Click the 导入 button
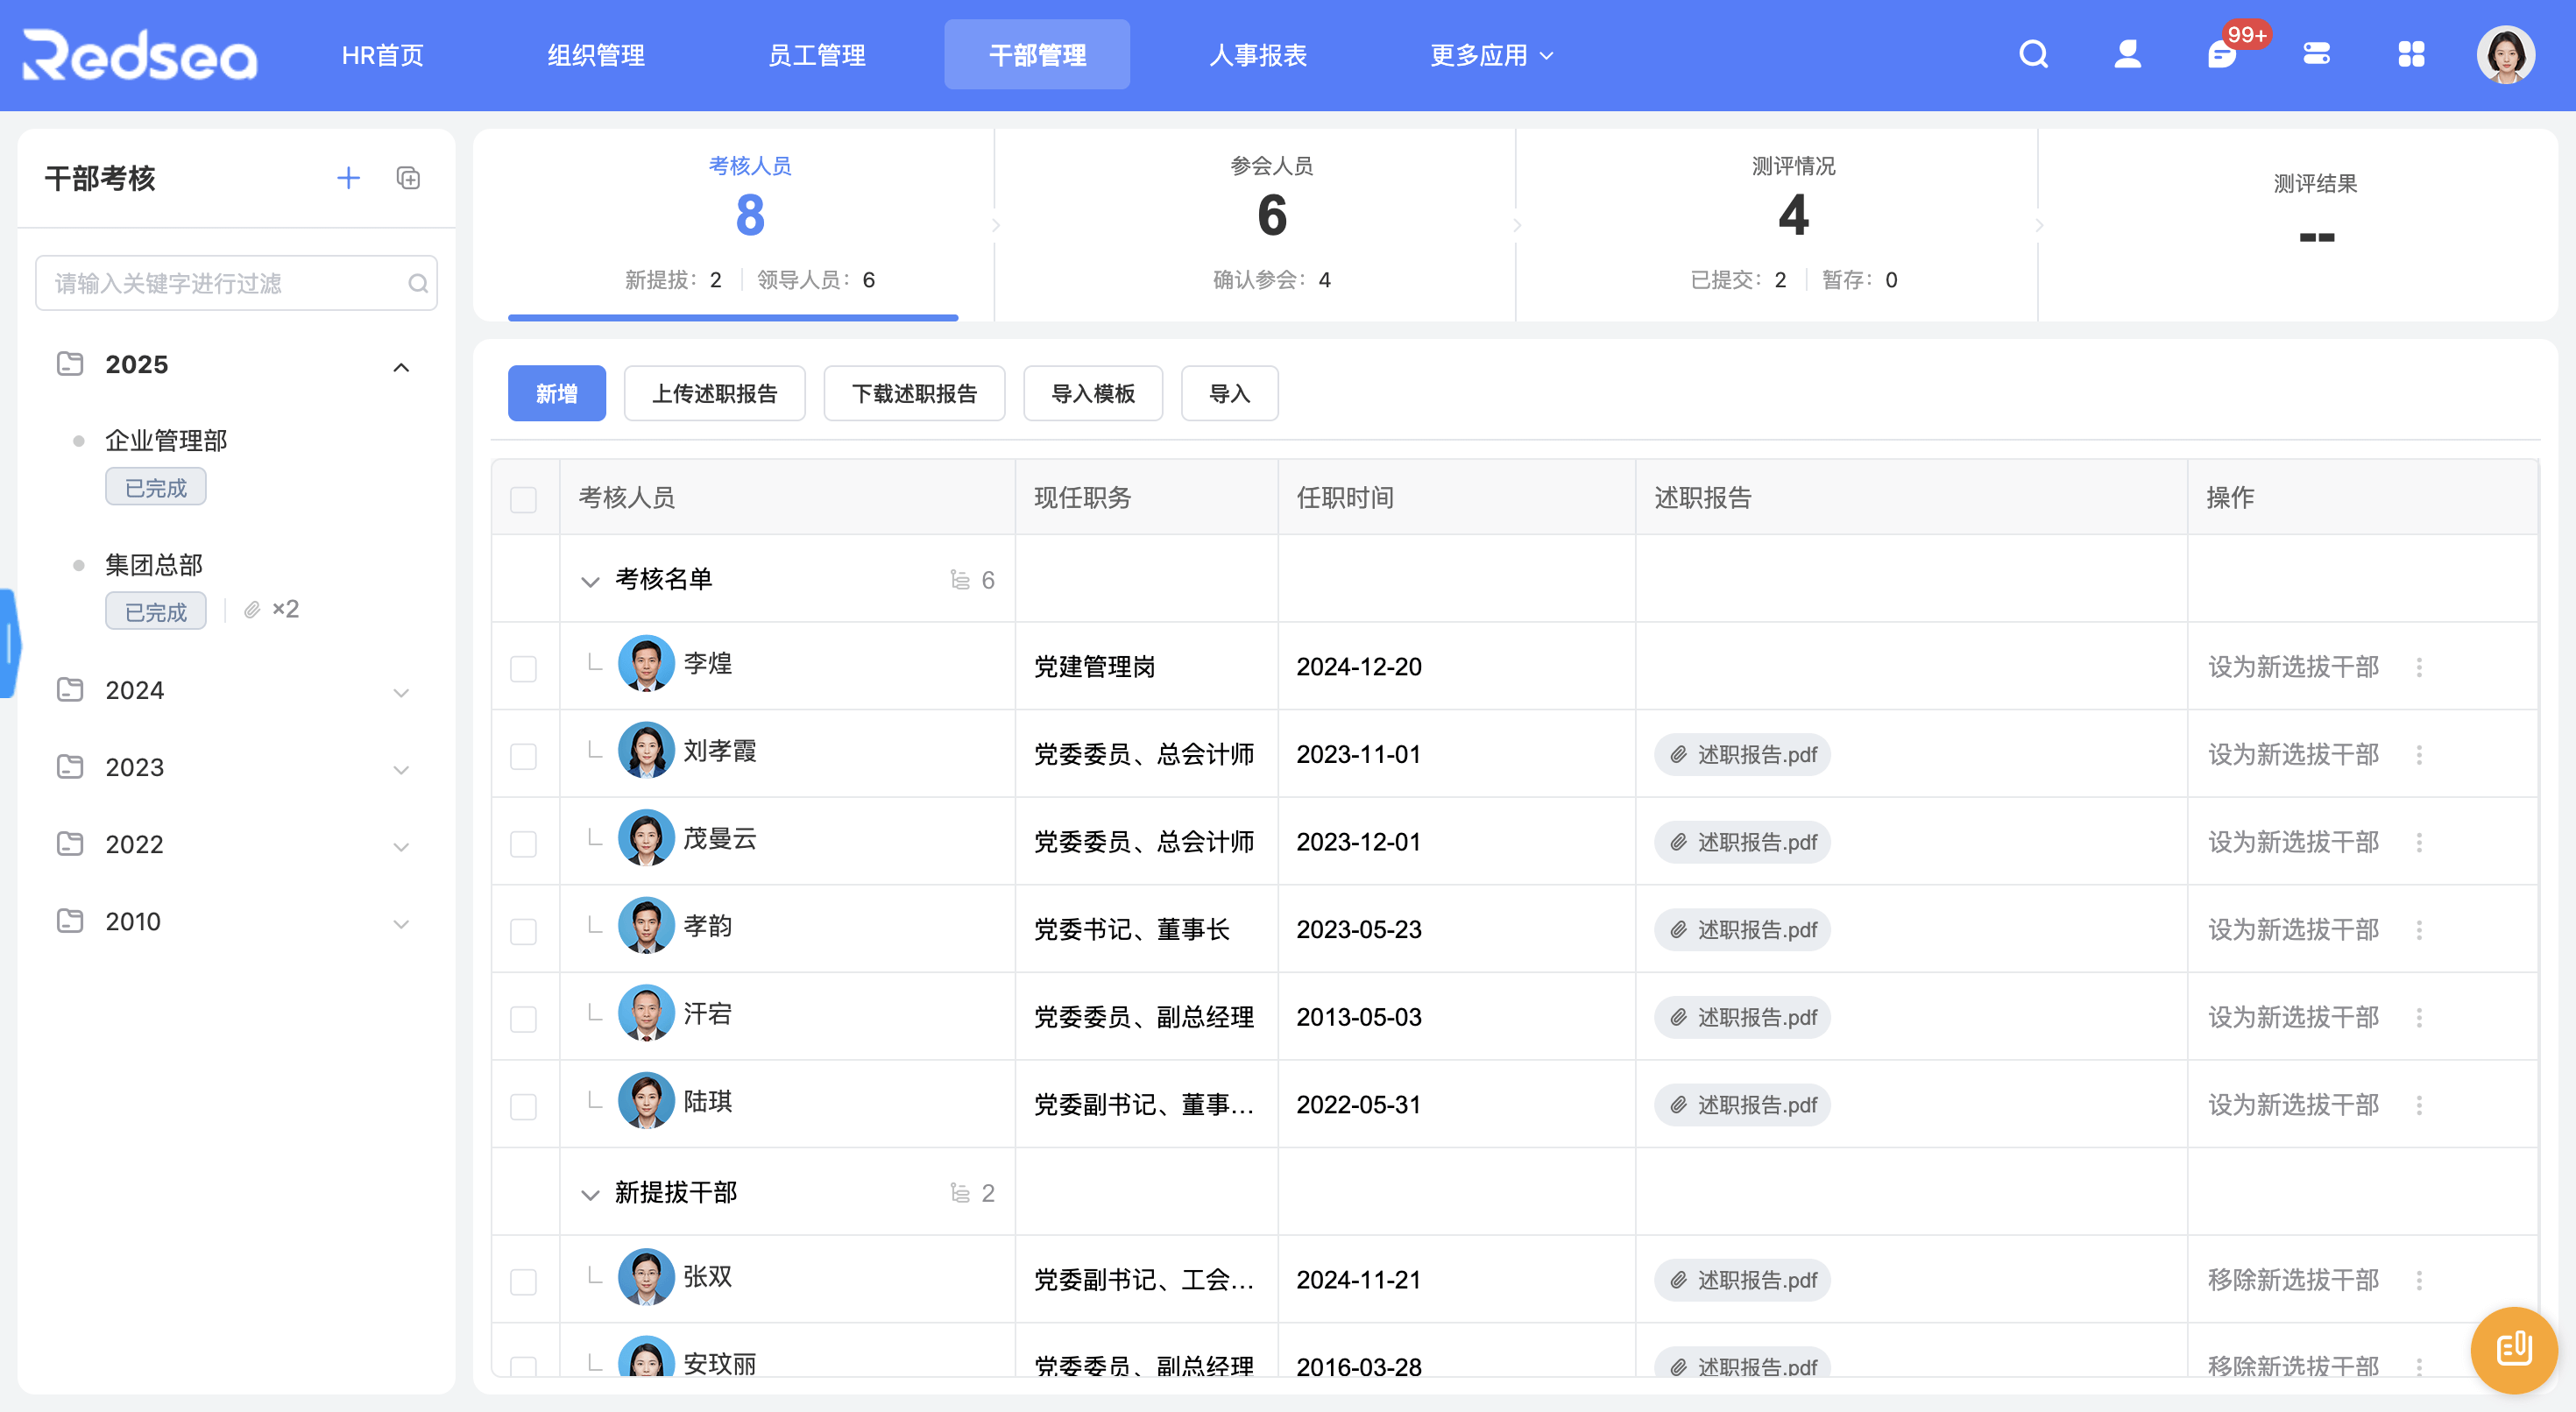This screenshot has width=2576, height=1412. (1229, 393)
